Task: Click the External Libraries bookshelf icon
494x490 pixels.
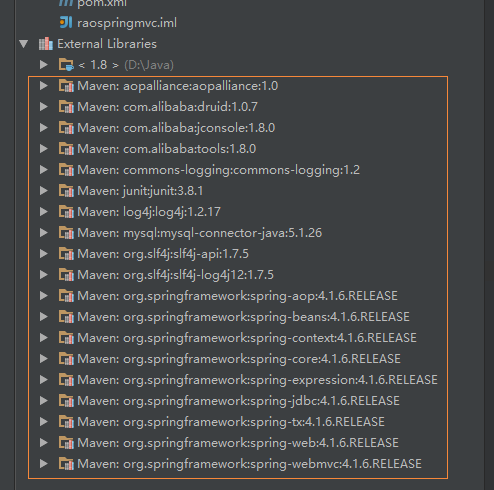Action: point(46,44)
